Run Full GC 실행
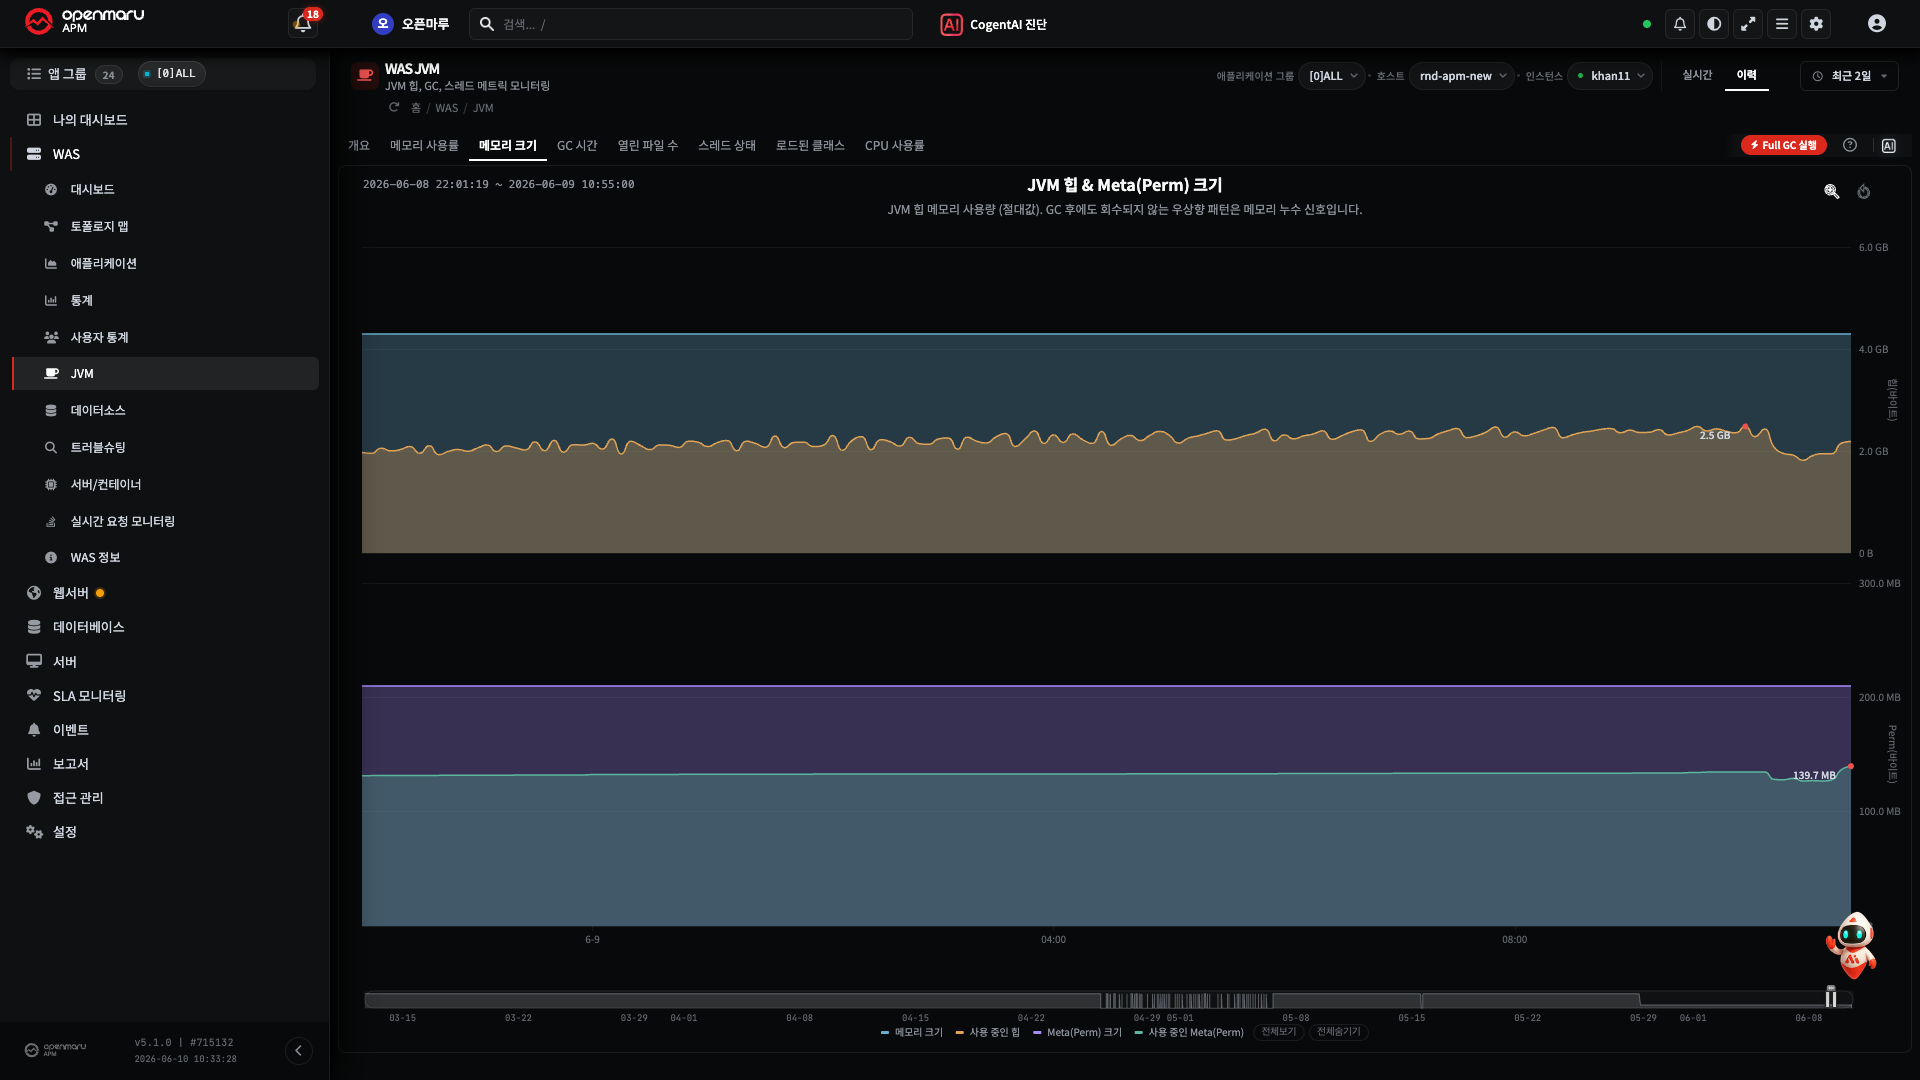This screenshot has height=1080, width=1920. 1784,146
